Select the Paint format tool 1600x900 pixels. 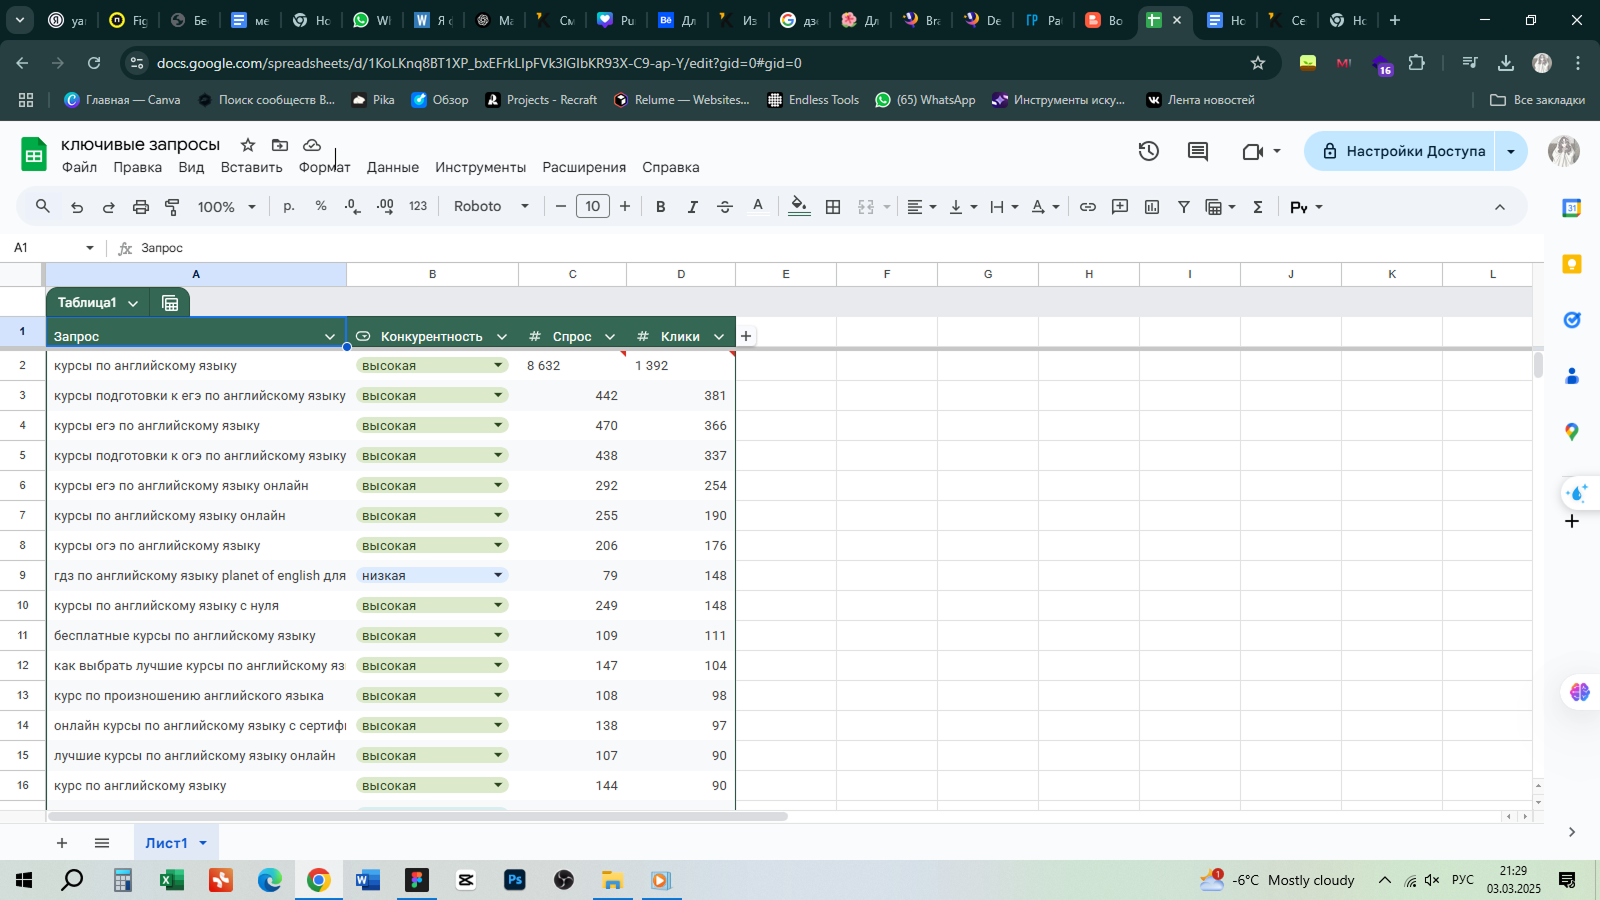173,207
